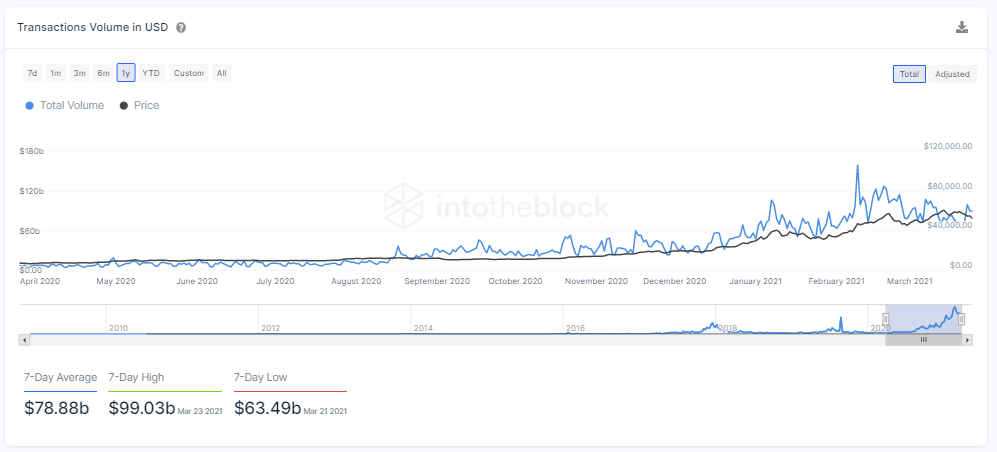Select the 7d time range

pyautogui.click(x=33, y=73)
